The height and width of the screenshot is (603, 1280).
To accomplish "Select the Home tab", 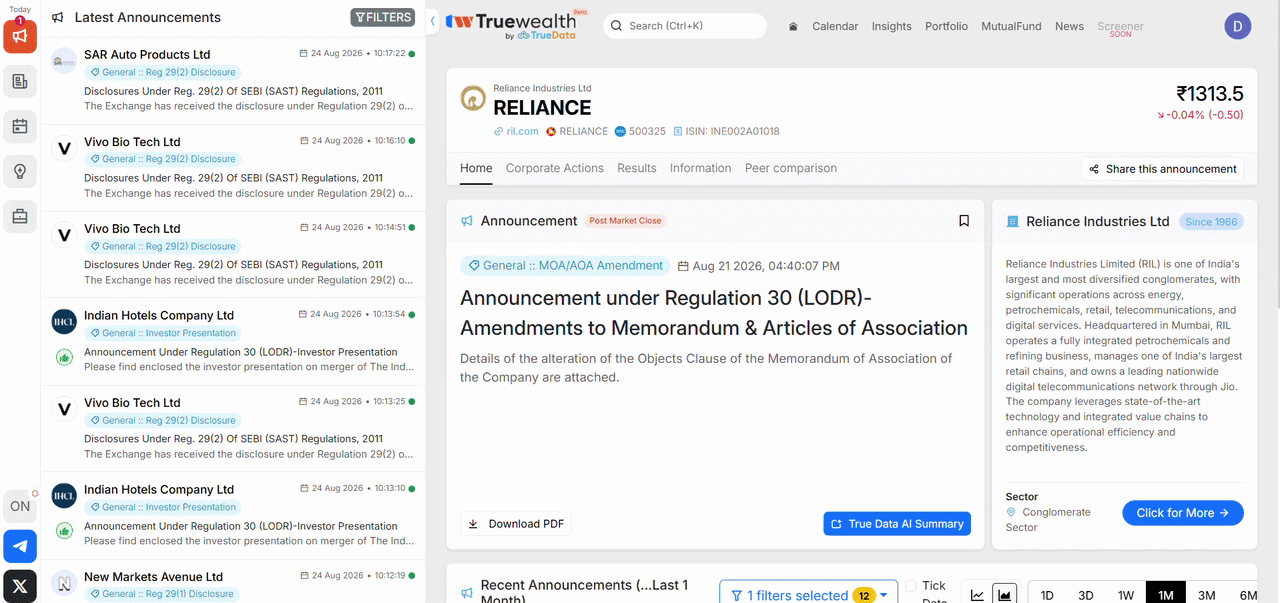I will point(476,168).
